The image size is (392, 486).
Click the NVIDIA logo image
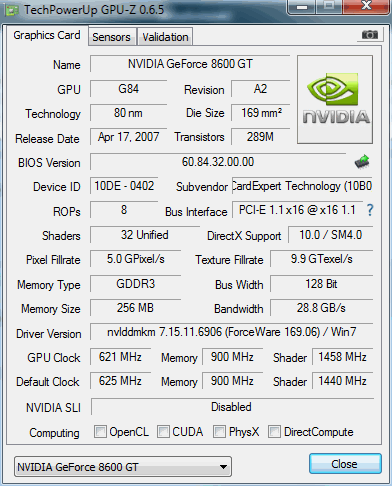335,100
